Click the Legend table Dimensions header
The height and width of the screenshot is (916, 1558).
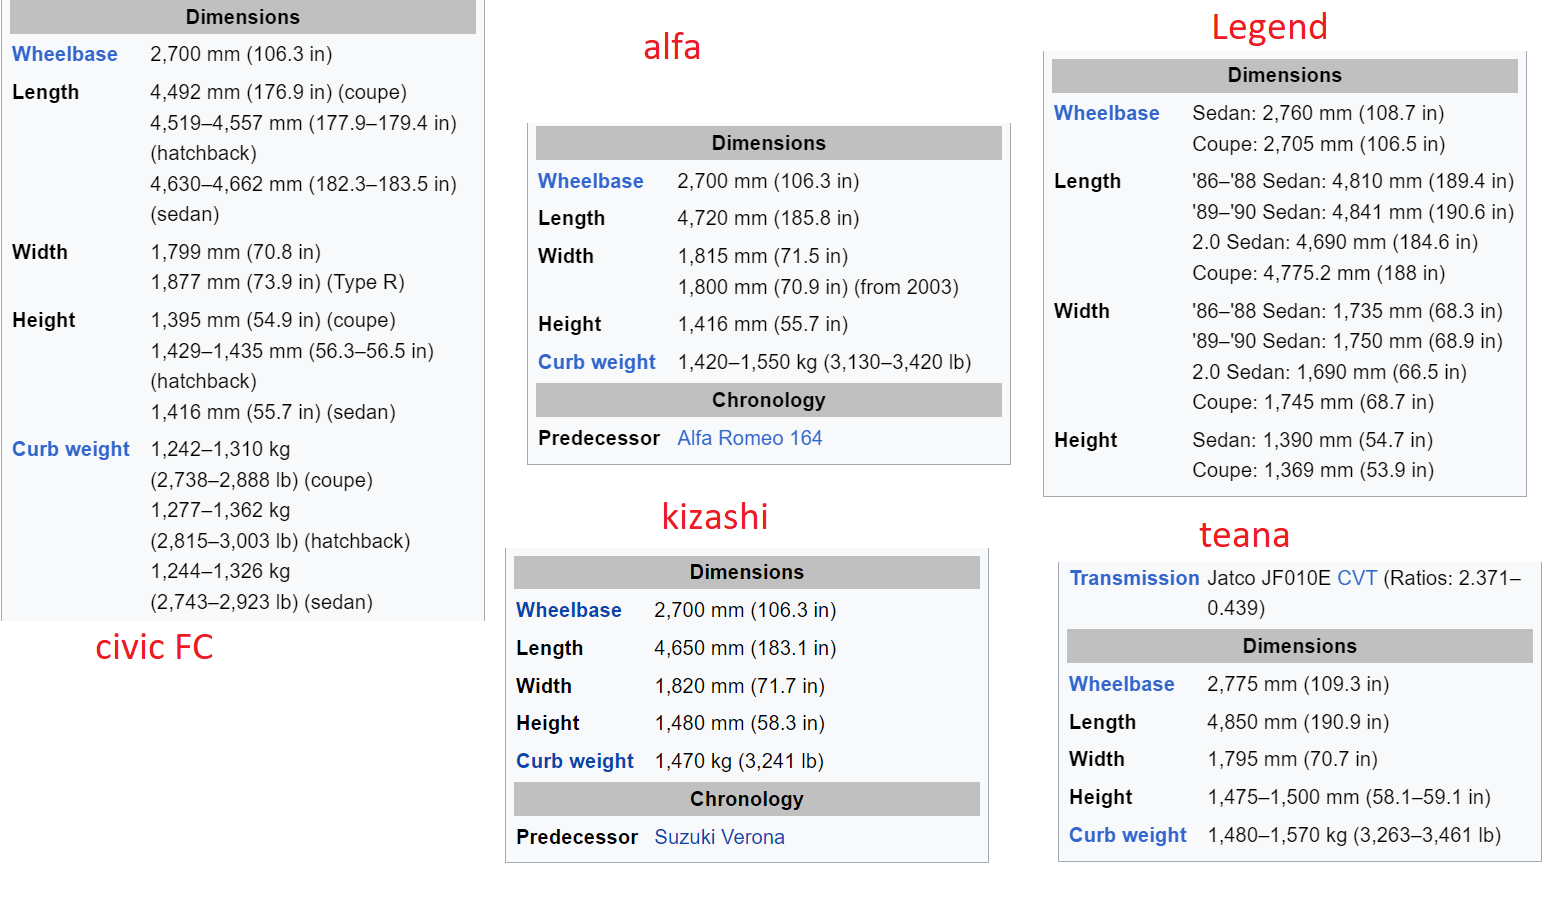click(1285, 75)
